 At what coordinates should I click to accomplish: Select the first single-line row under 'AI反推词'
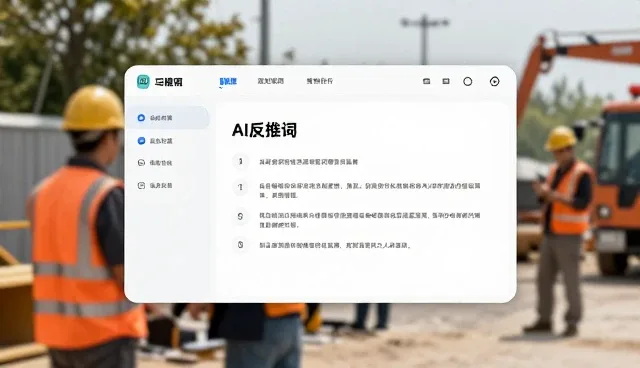tap(296, 162)
